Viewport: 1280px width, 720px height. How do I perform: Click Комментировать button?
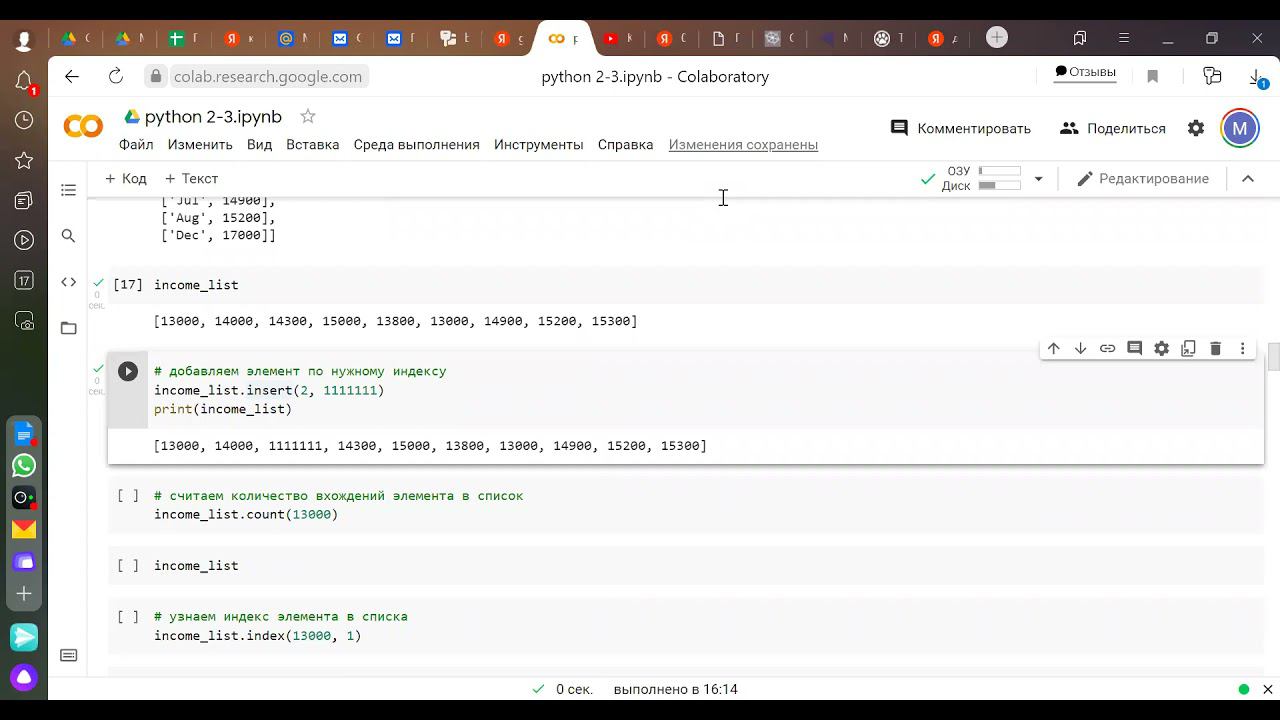pos(960,128)
